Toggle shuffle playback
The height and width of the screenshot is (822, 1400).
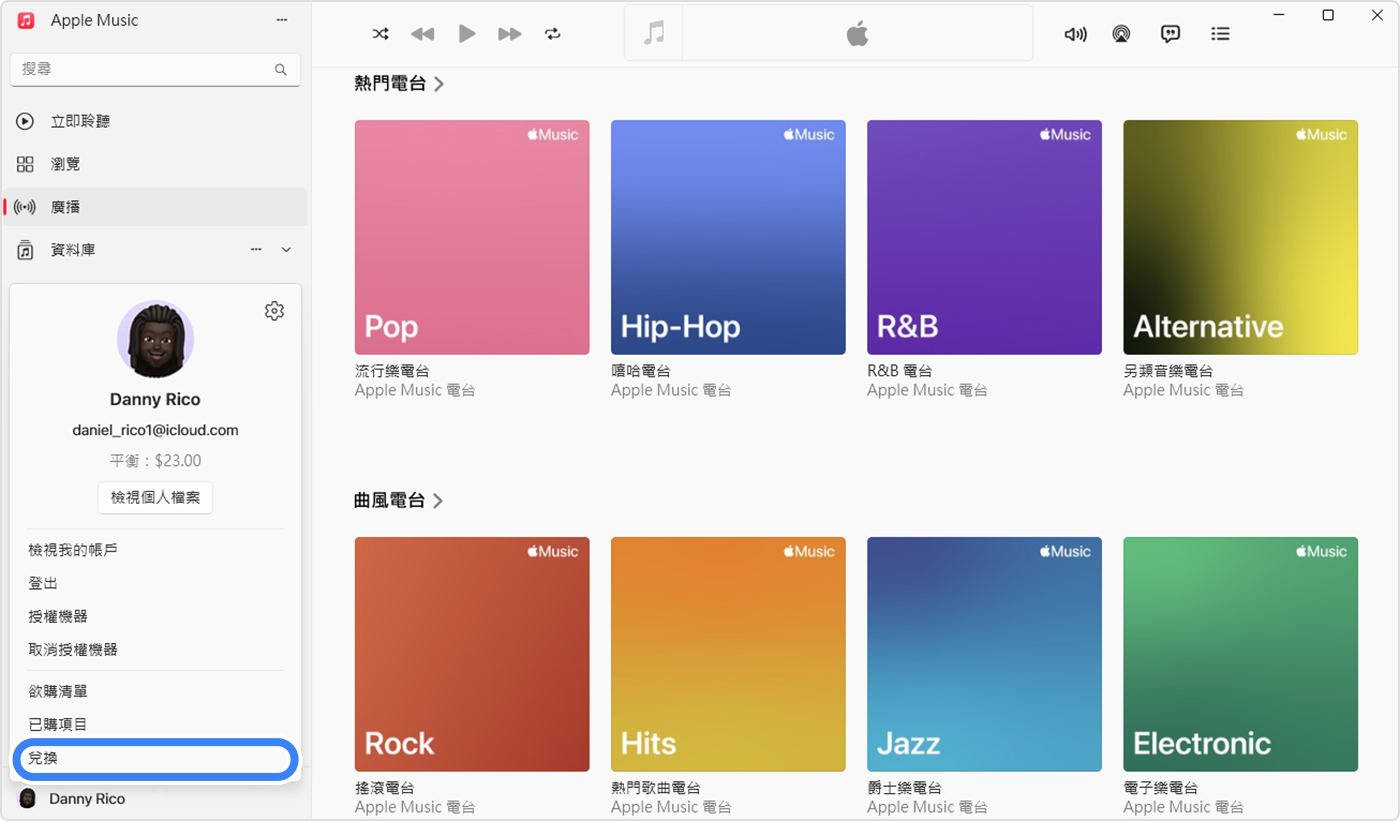click(380, 34)
